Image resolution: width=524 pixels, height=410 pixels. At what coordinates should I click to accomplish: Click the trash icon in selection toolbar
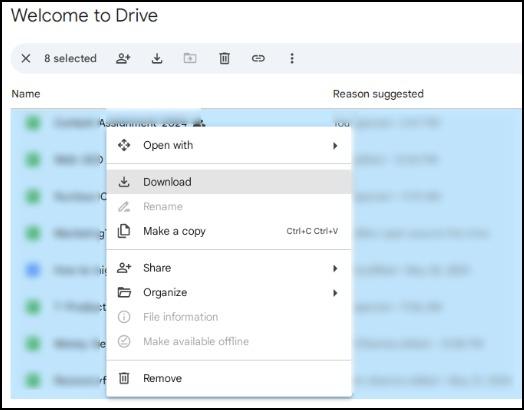pos(224,58)
